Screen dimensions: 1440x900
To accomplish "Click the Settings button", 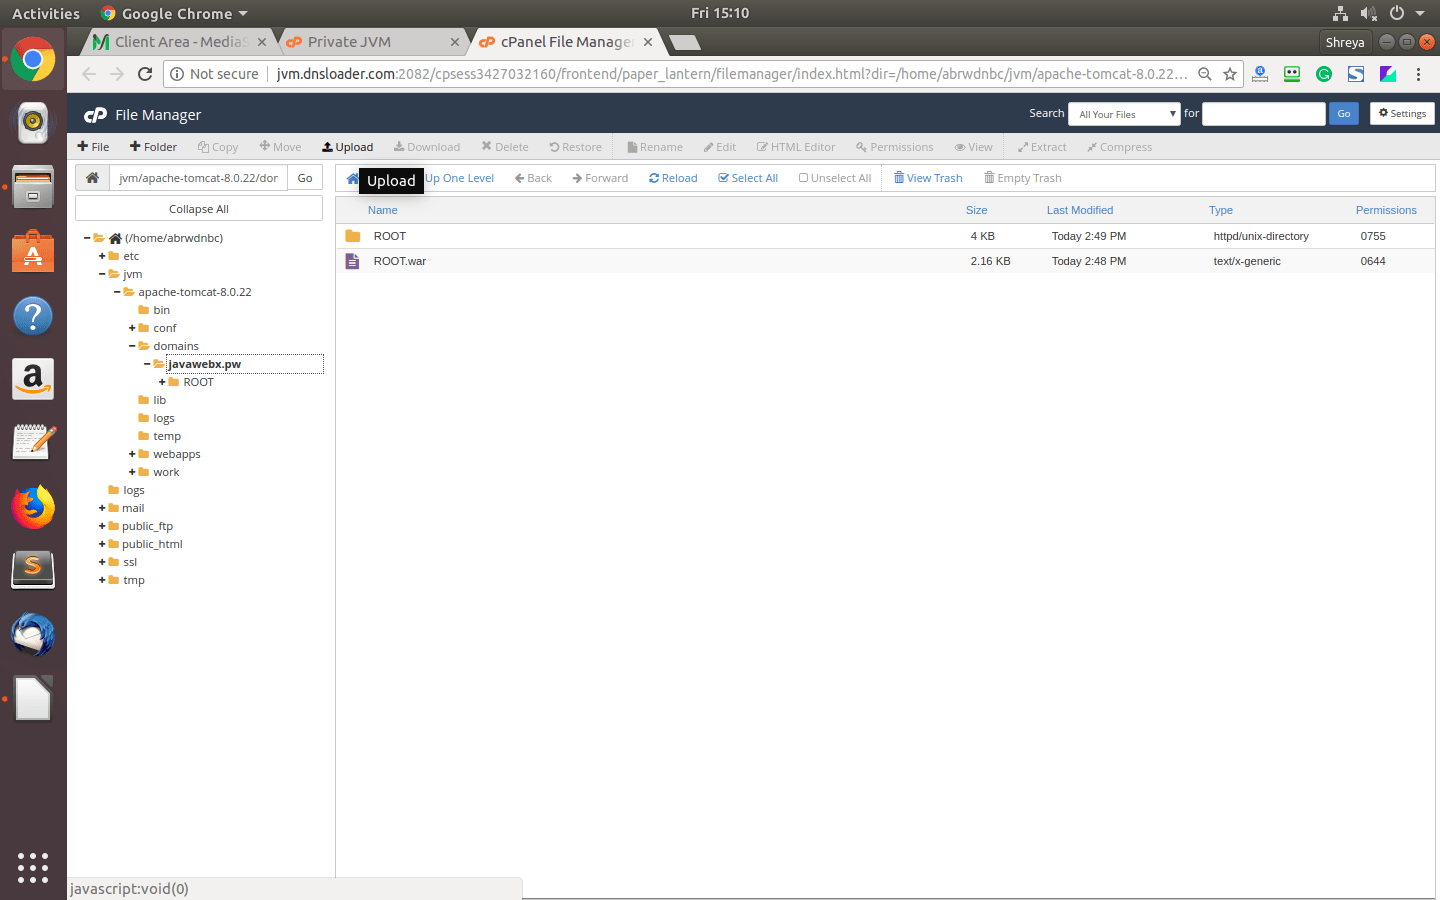I will pyautogui.click(x=1401, y=113).
